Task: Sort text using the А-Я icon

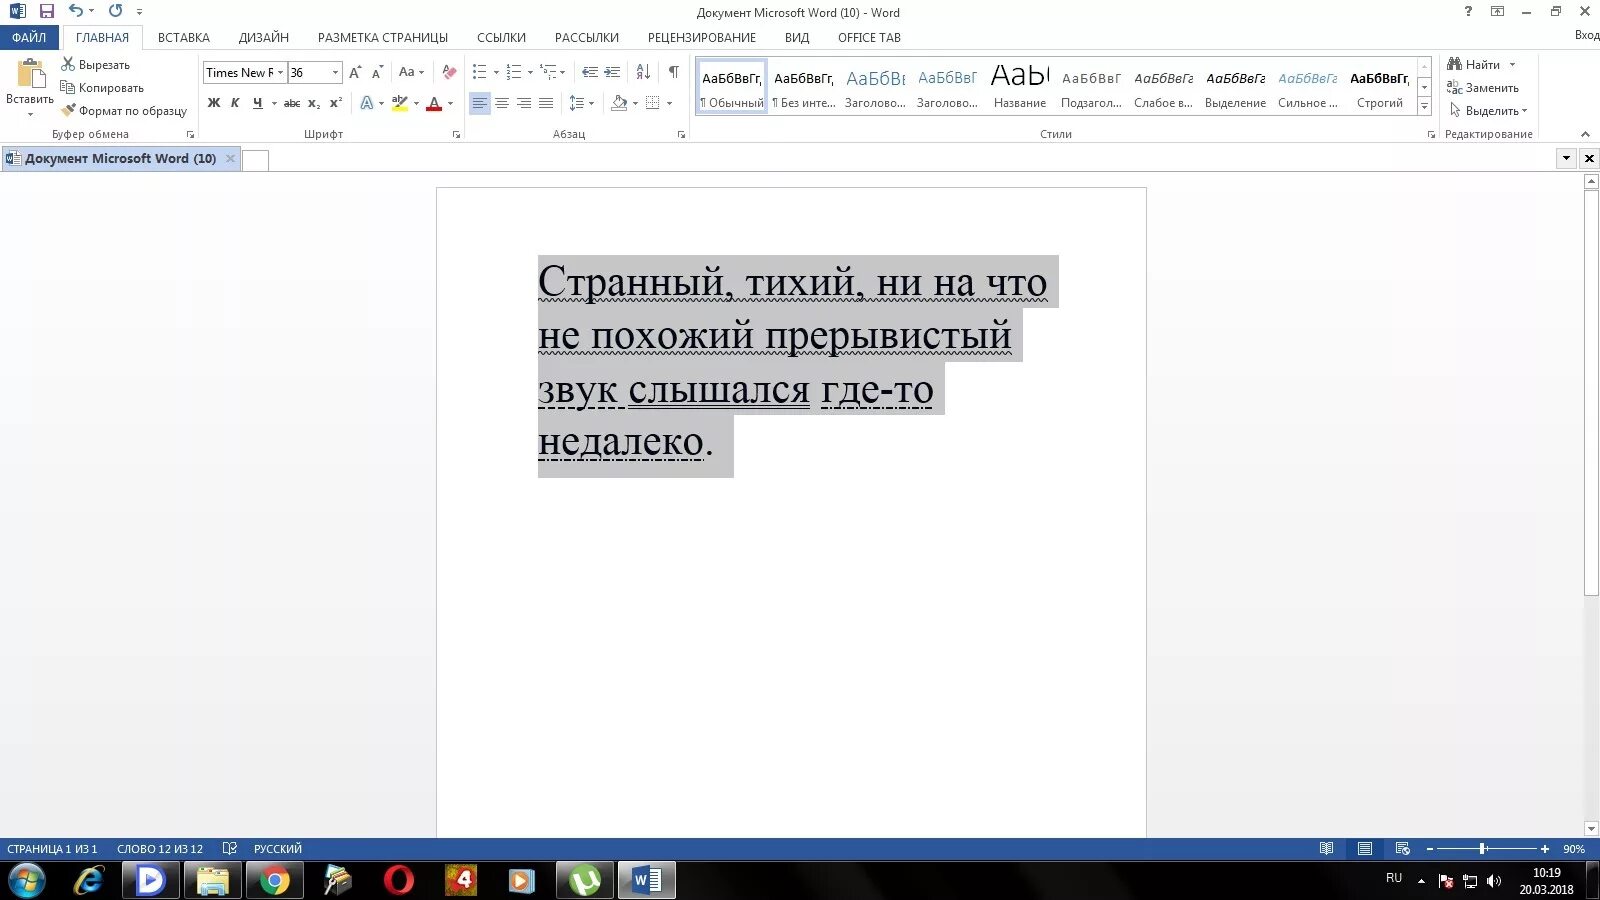Action: [642, 73]
